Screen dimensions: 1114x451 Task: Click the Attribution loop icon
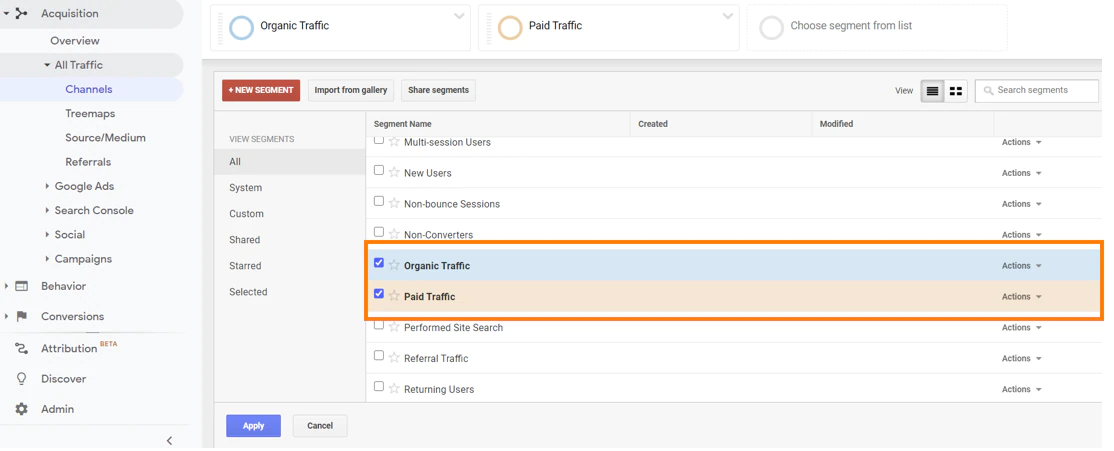coord(22,348)
